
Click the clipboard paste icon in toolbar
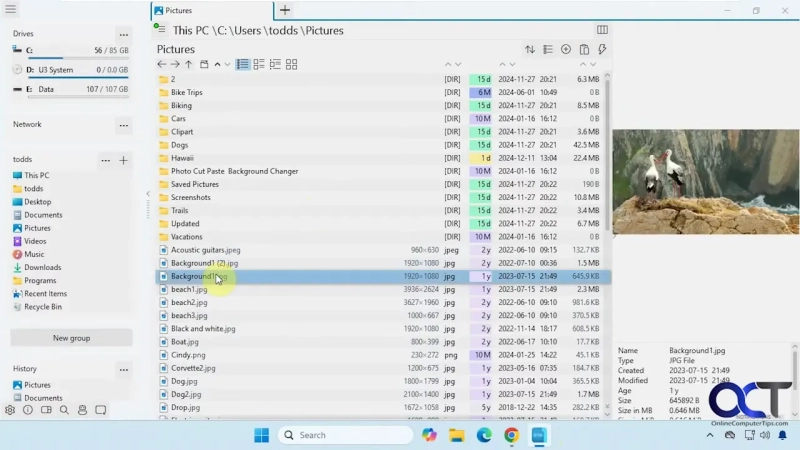coord(584,49)
